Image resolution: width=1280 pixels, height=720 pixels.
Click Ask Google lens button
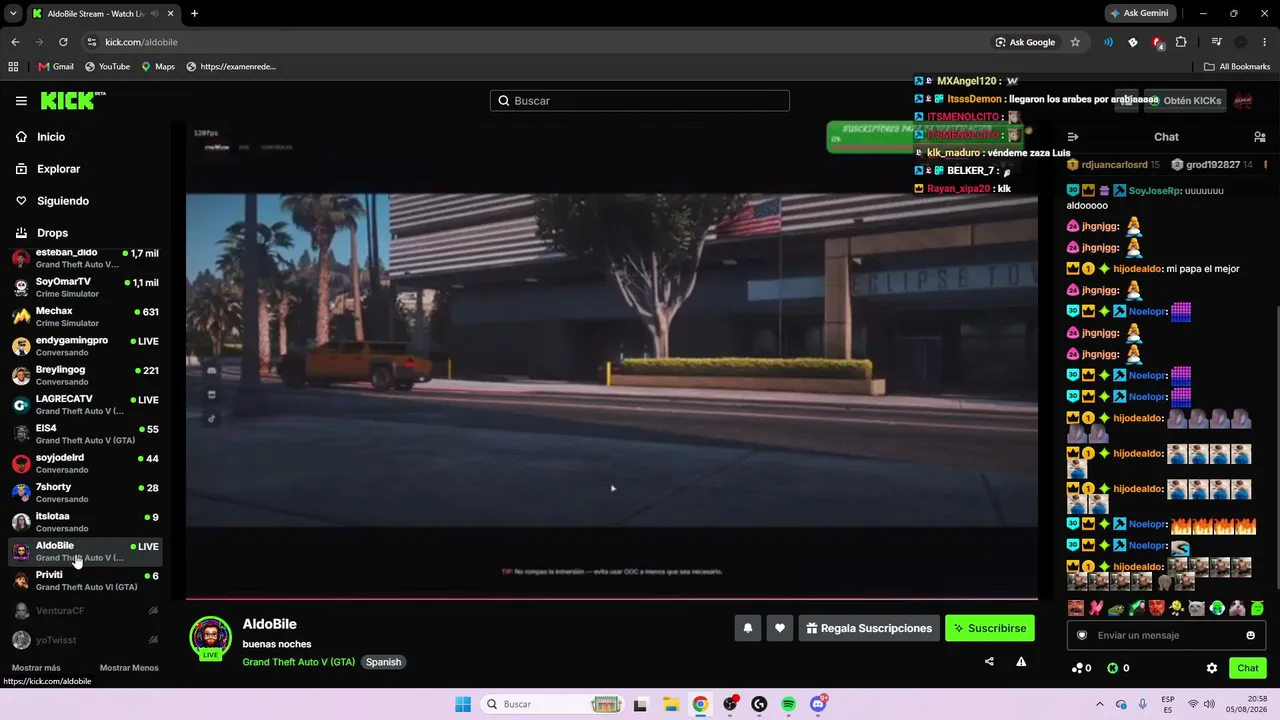coord(1026,42)
